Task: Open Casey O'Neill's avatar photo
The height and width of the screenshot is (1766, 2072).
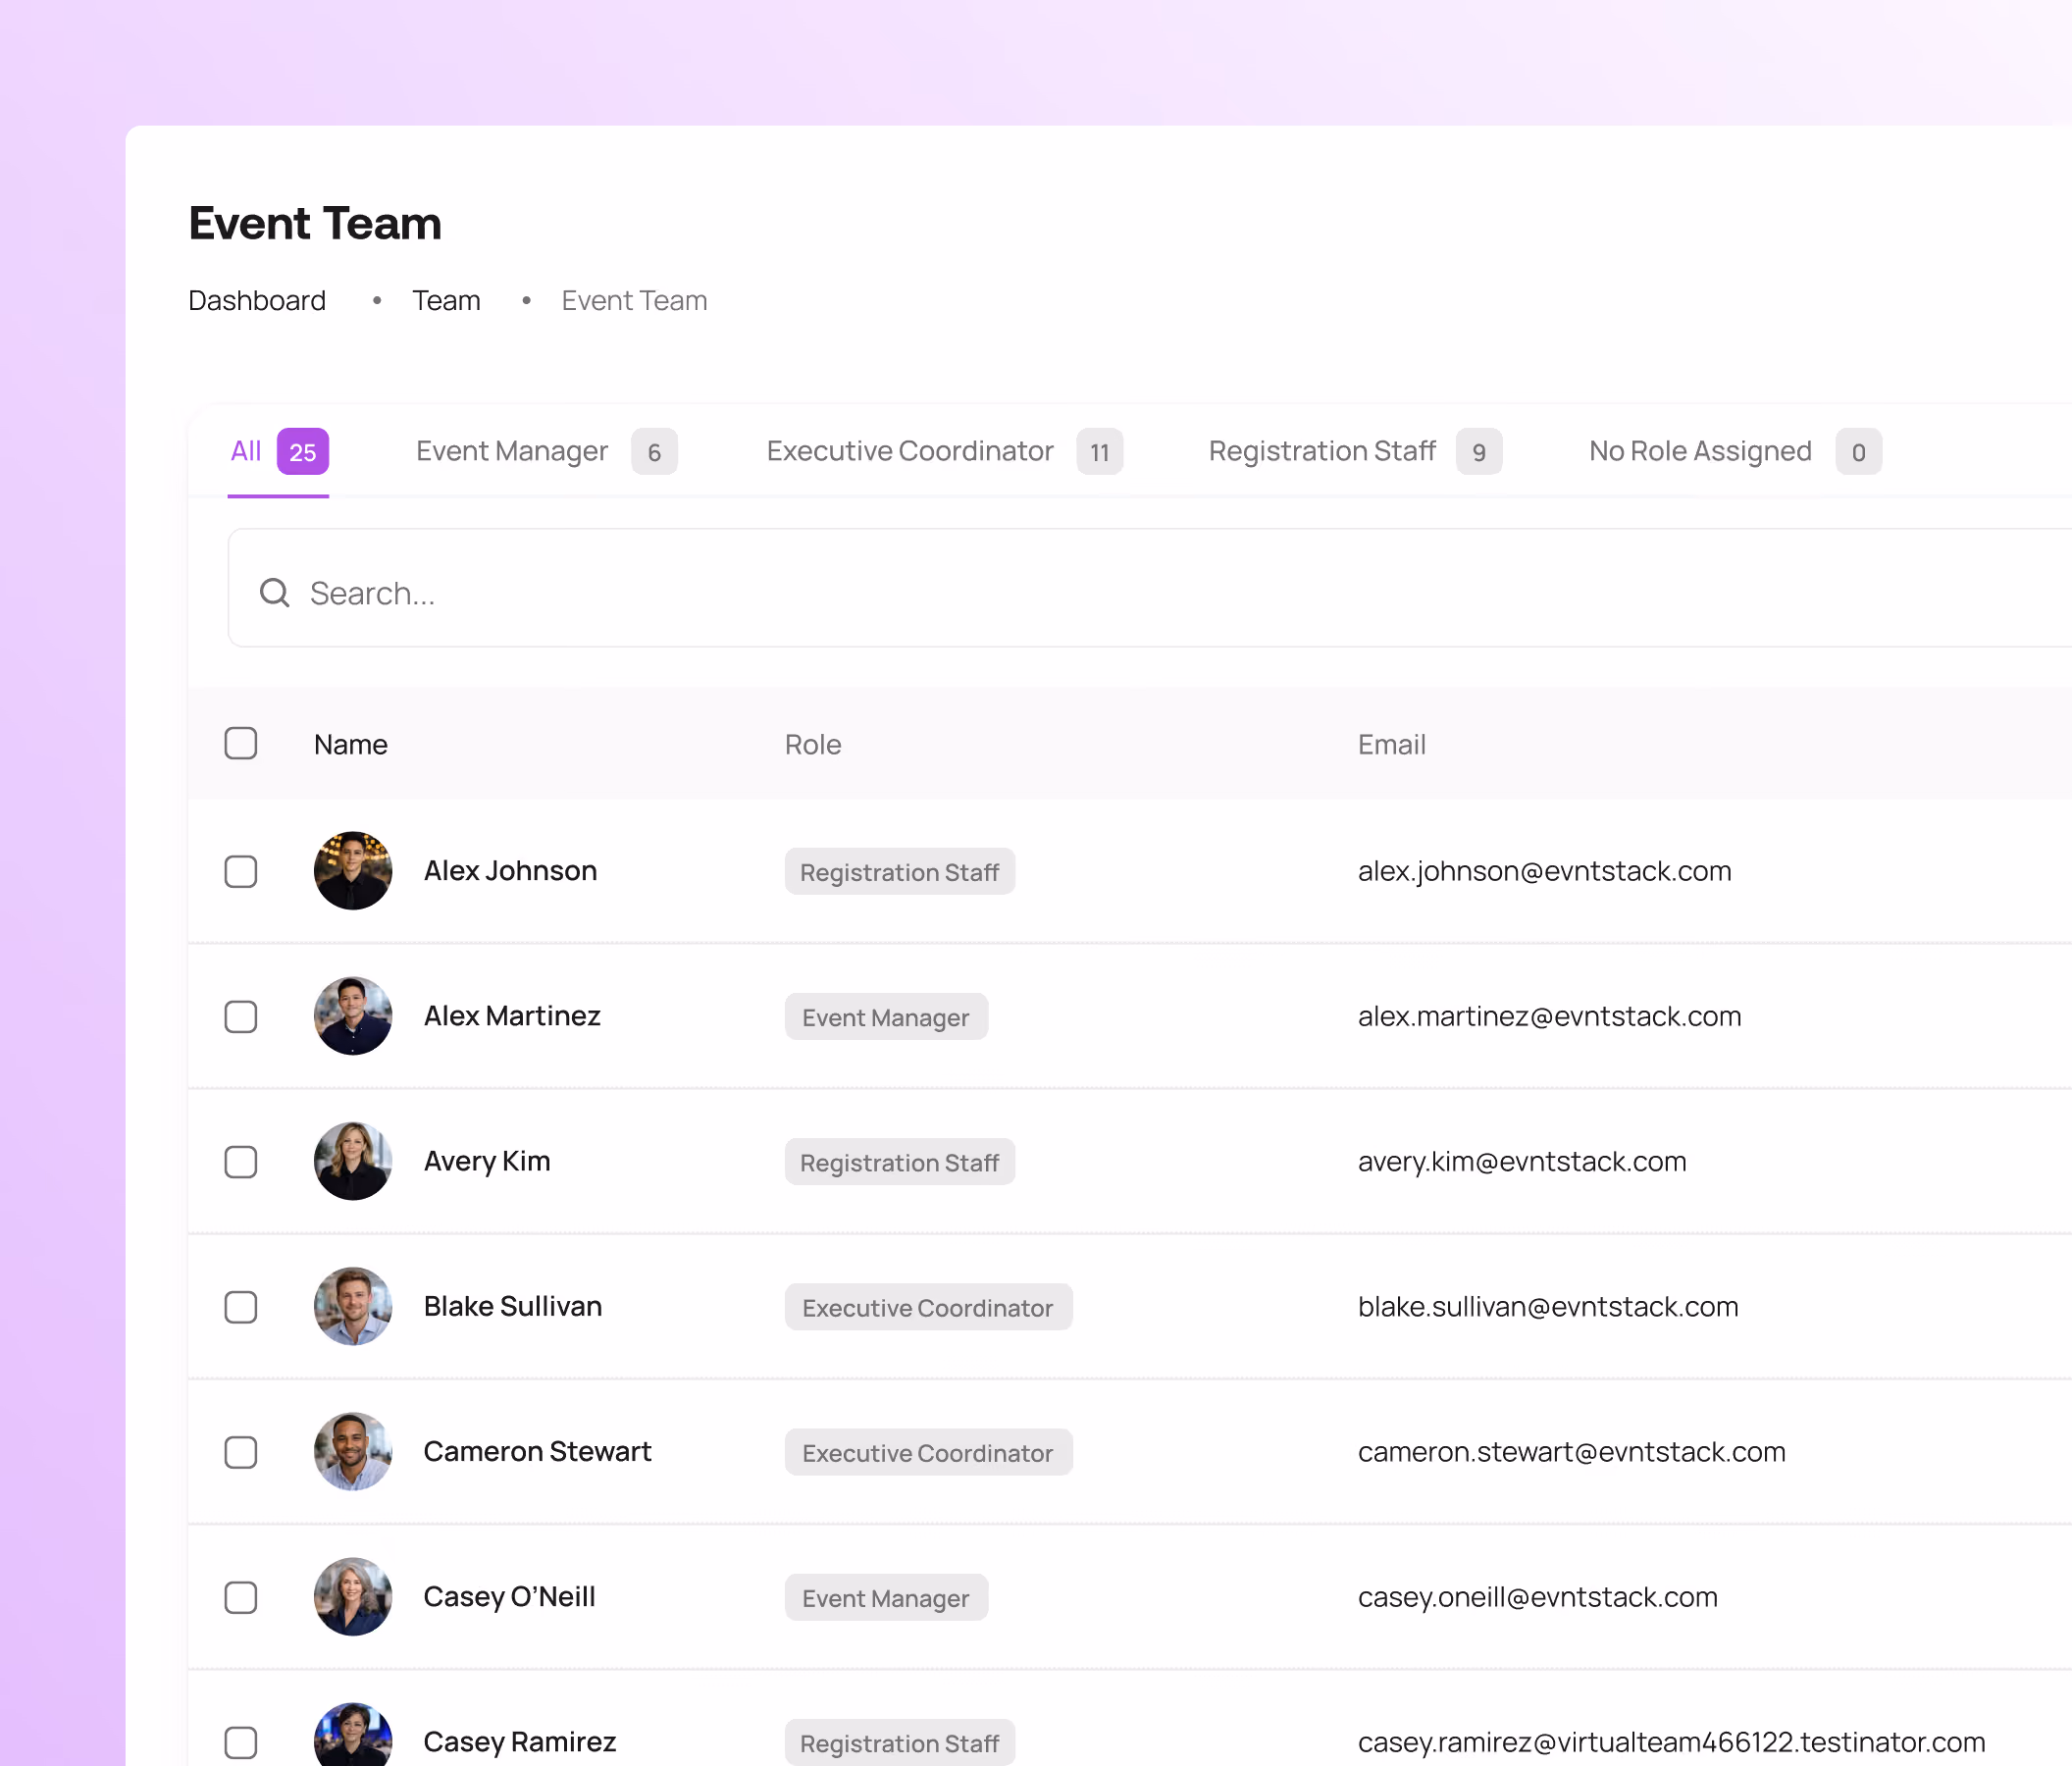Action: click(x=353, y=1597)
